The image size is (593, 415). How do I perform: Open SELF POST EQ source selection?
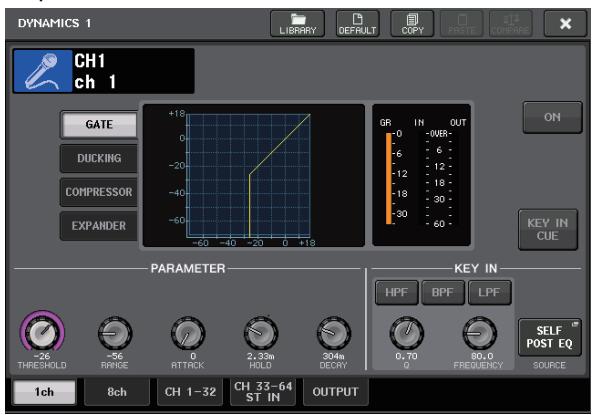click(550, 337)
